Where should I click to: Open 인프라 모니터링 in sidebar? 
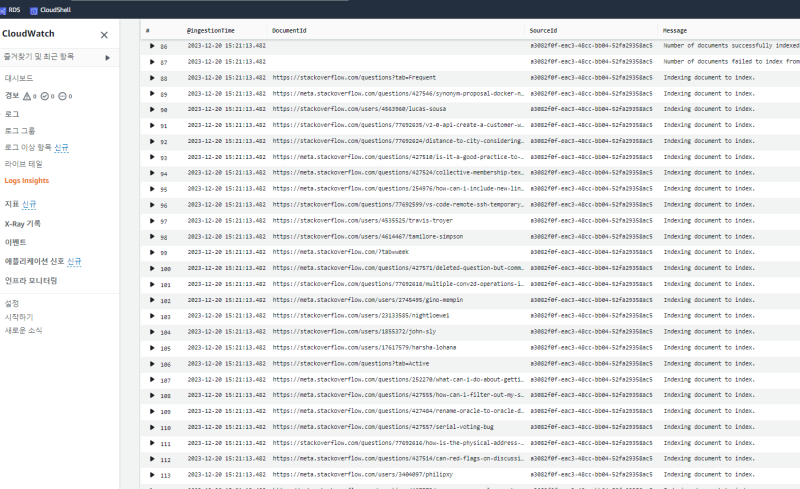[31, 280]
